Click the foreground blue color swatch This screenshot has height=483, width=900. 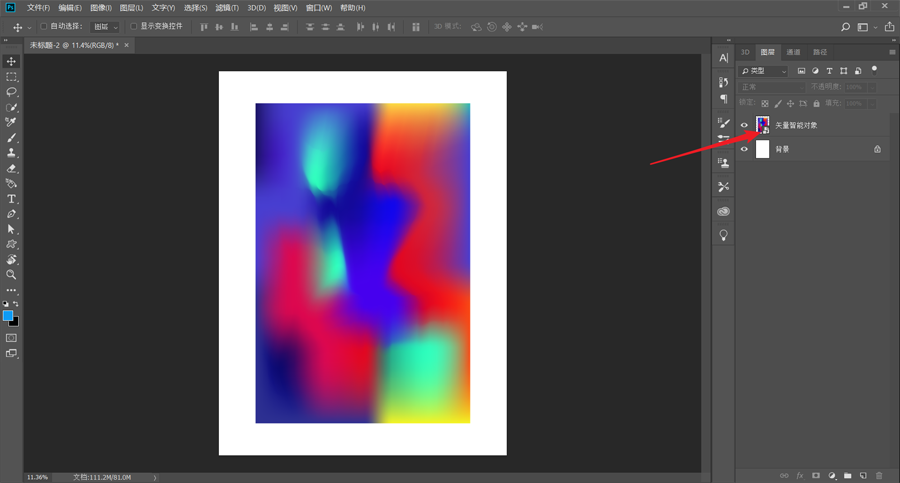click(8, 316)
